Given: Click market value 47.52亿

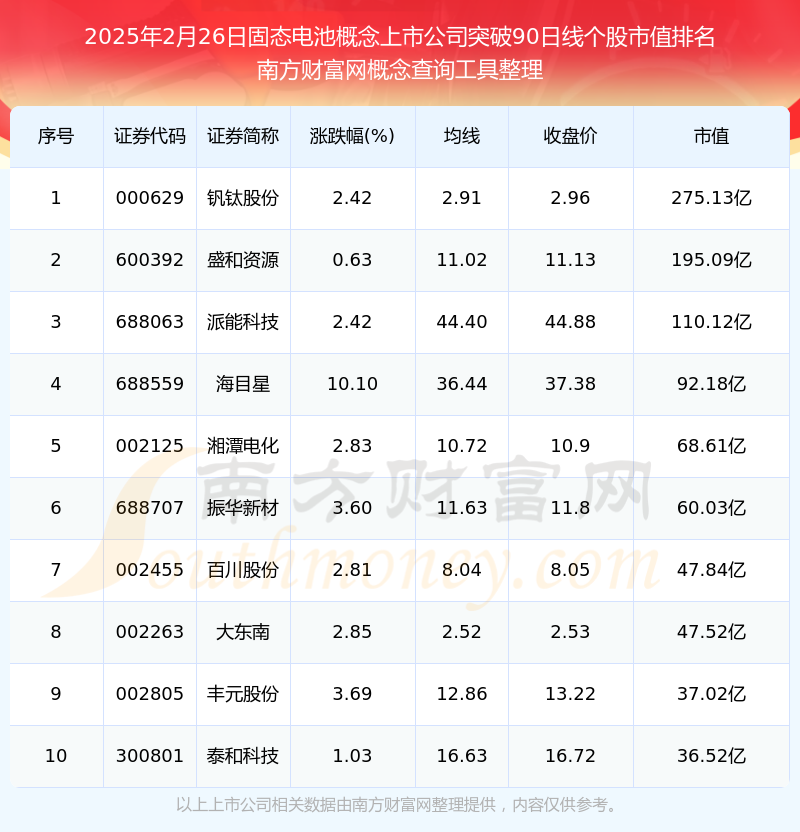Looking at the screenshot, I should (711, 632).
